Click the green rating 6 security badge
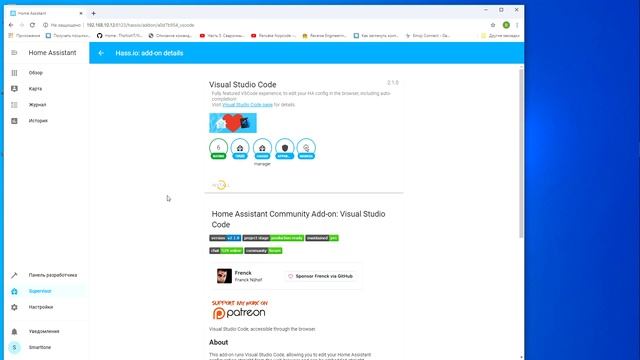This screenshot has height=360, width=640. 218,149
